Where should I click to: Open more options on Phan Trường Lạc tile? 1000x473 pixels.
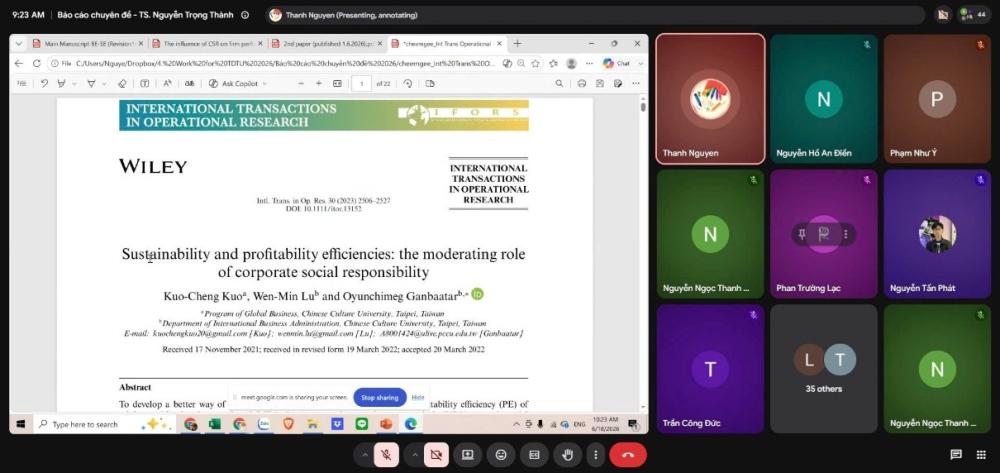[846, 234]
